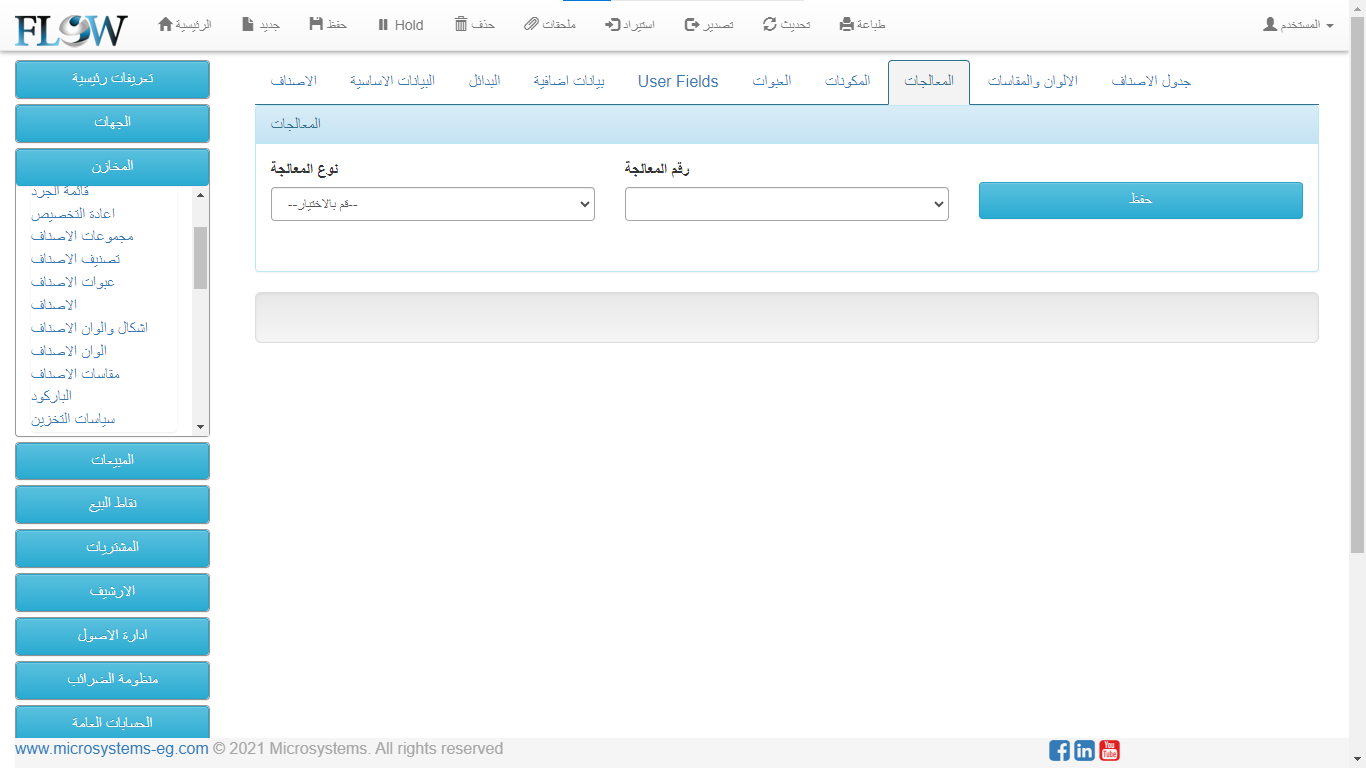This screenshot has width=1366, height=768.
Task: Switch to the المكونات tab
Action: 847,82
